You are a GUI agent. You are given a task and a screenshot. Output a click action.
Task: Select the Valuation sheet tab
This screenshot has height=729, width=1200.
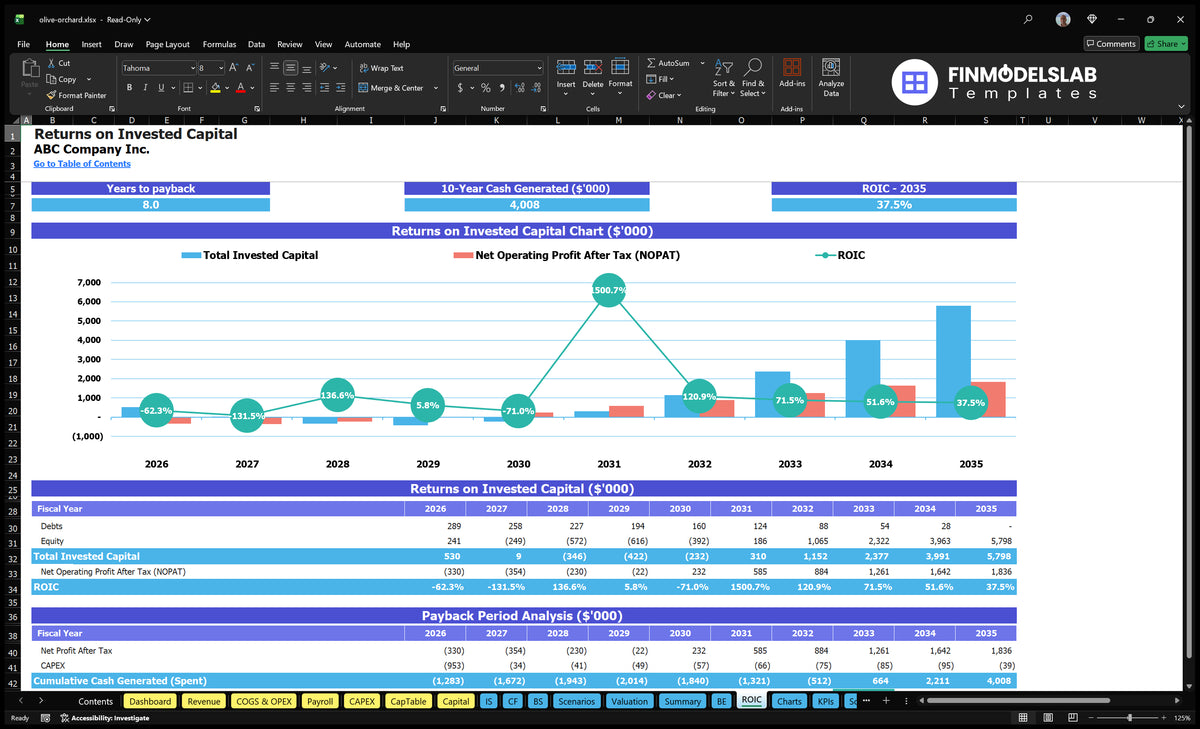pos(629,701)
